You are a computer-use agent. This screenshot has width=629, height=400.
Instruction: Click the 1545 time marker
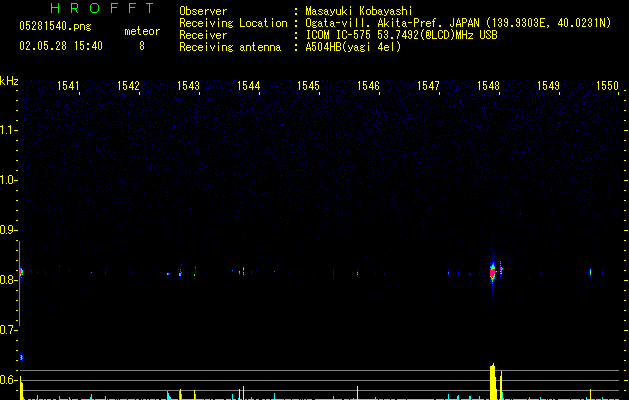click(x=308, y=86)
